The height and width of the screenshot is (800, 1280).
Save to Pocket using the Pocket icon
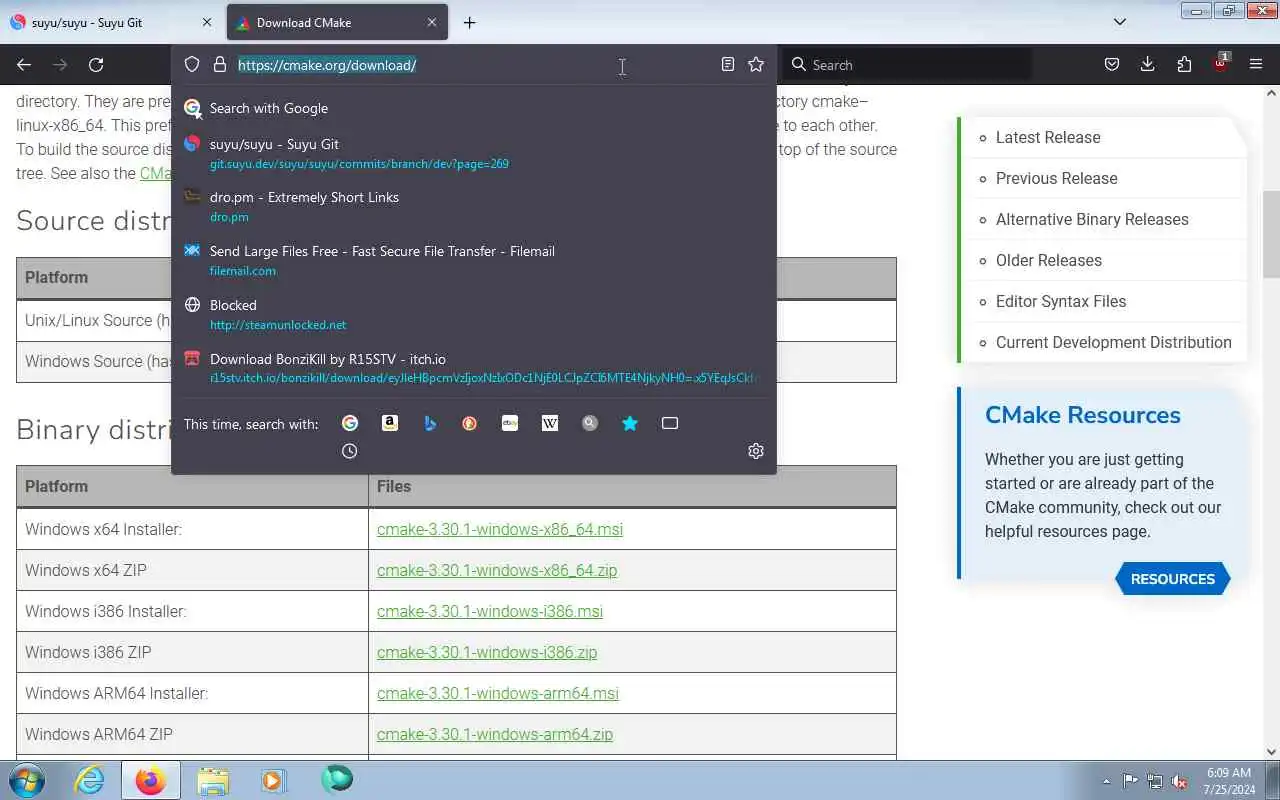point(1111,64)
